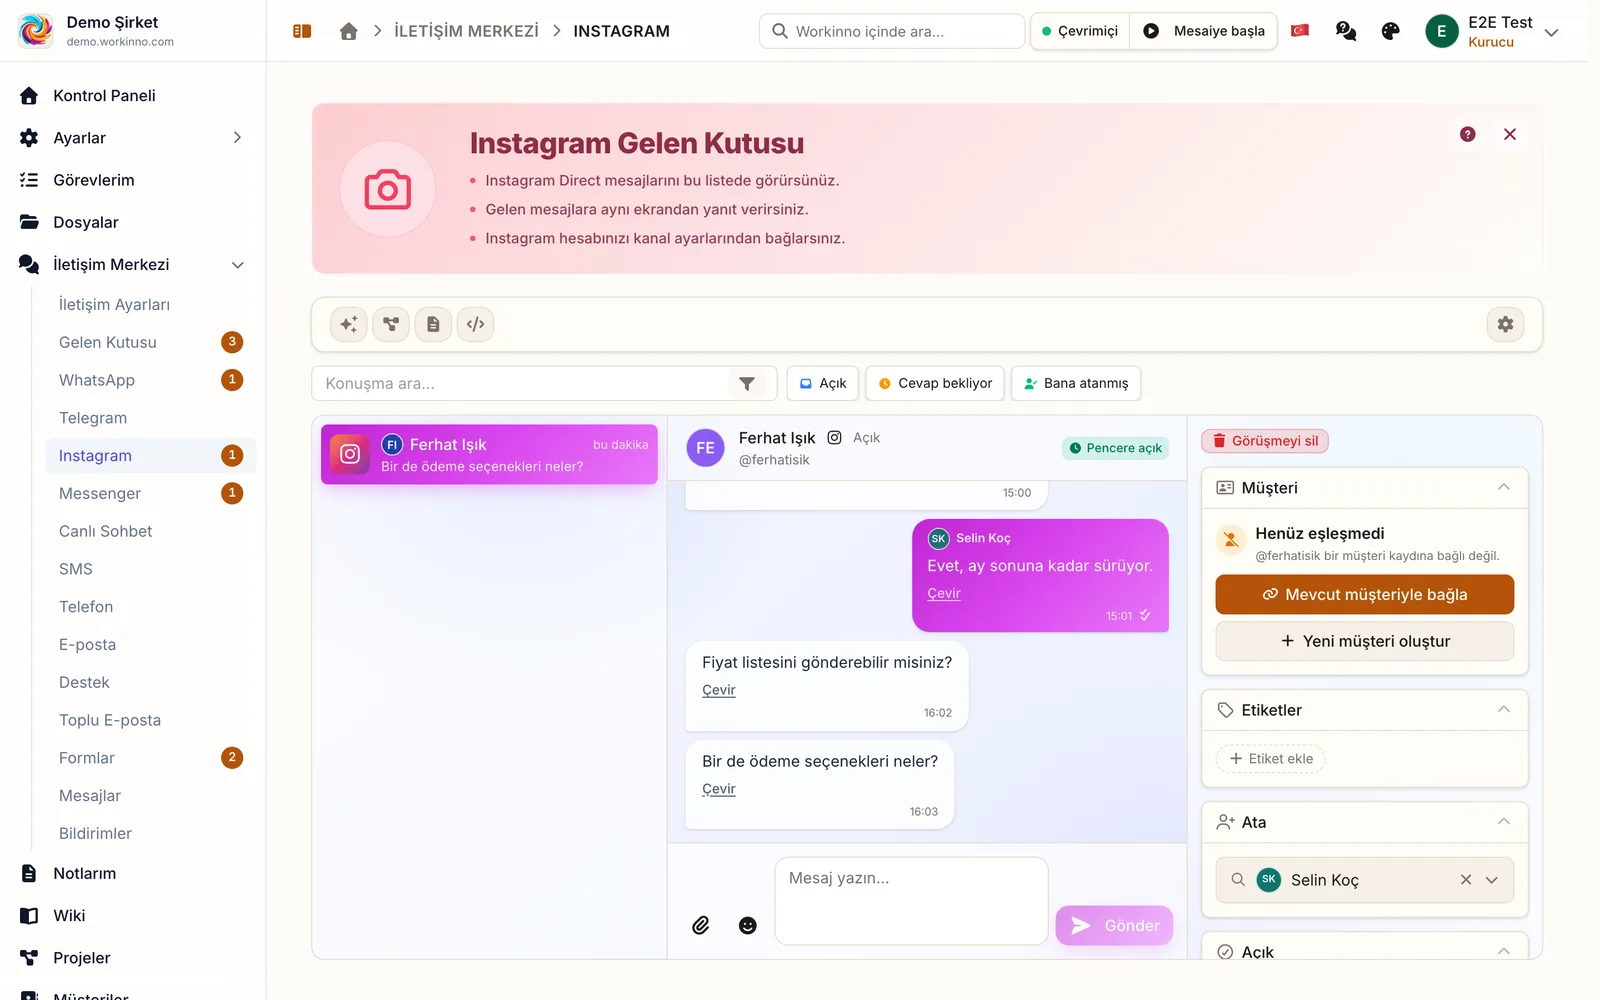
Task: Add a tag with Etiket ekle
Action: (x=1271, y=759)
